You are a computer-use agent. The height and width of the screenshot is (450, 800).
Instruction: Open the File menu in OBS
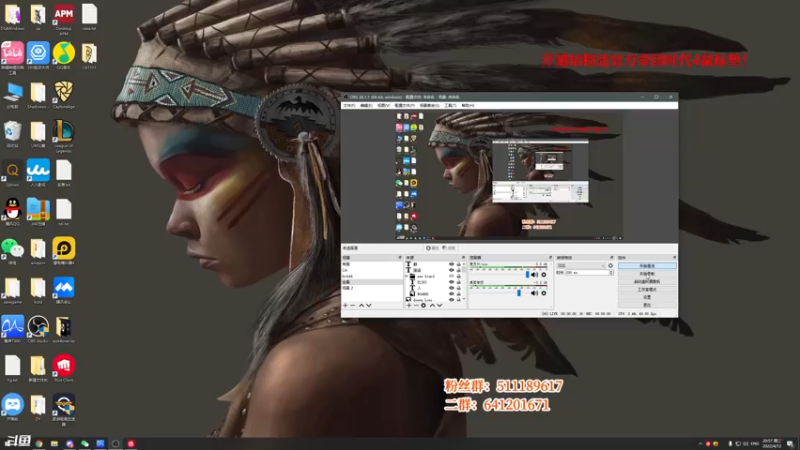tap(349, 105)
